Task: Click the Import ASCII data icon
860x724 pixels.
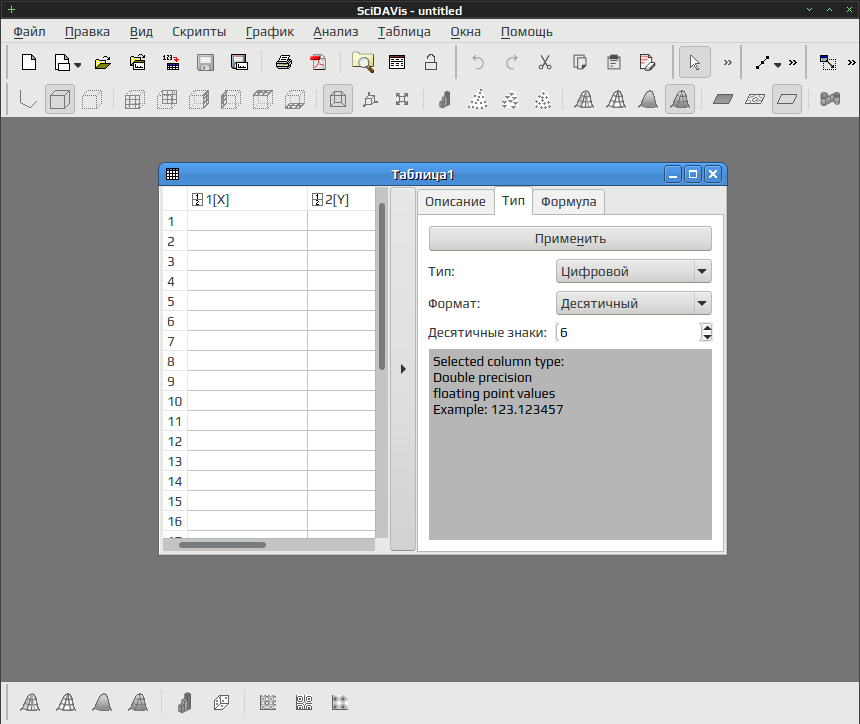Action: click(171, 63)
